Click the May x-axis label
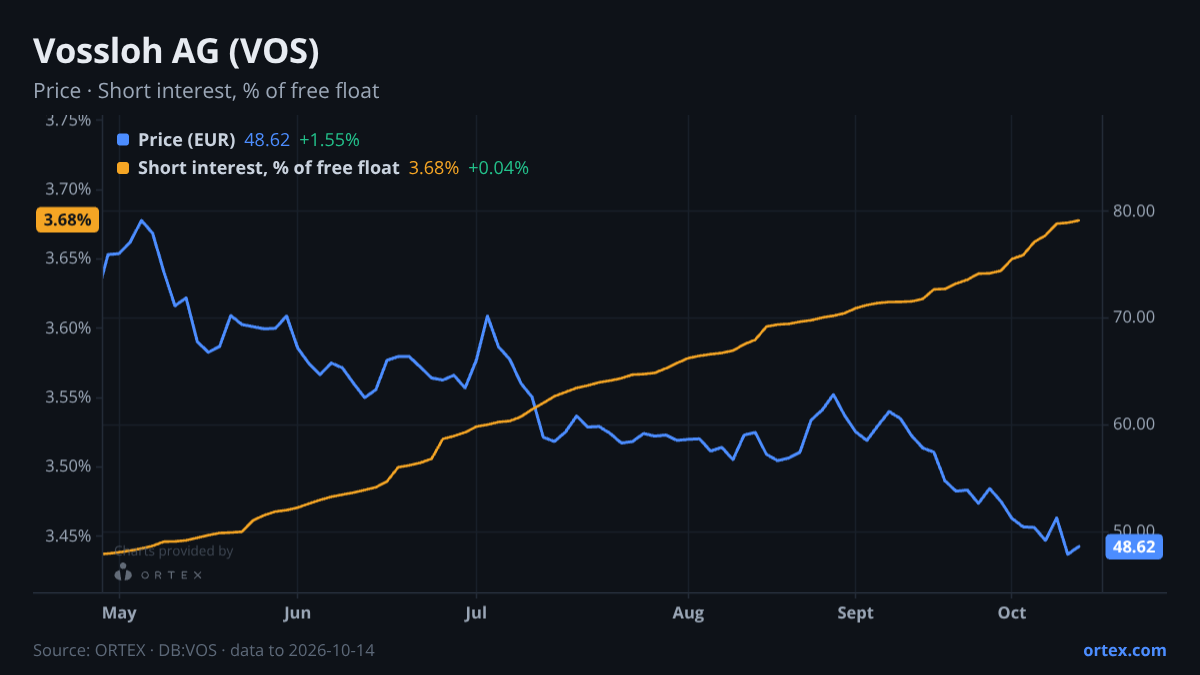 pos(119,613)
